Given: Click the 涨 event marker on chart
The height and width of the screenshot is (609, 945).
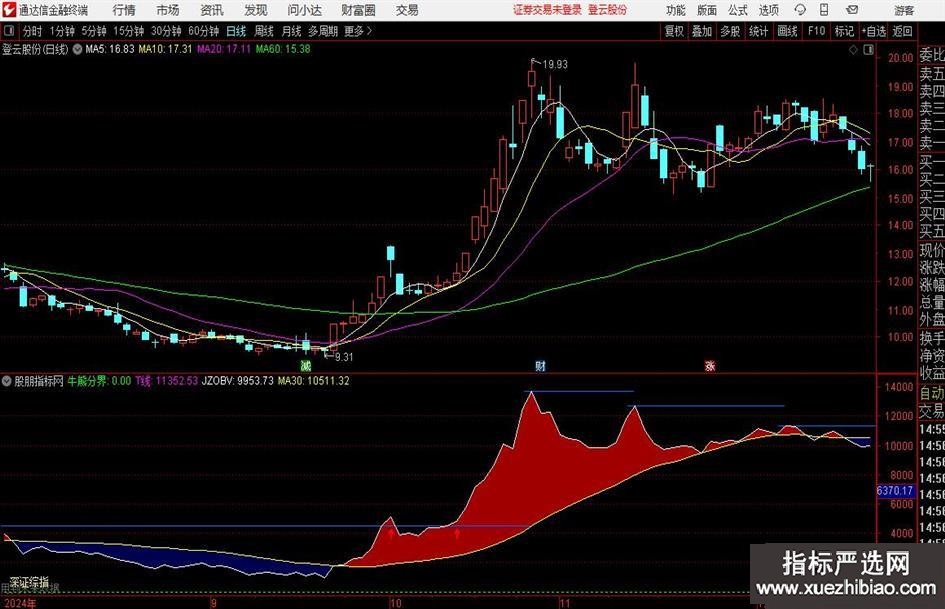Looking at the screenshot, I should click(x=710, y=365).
